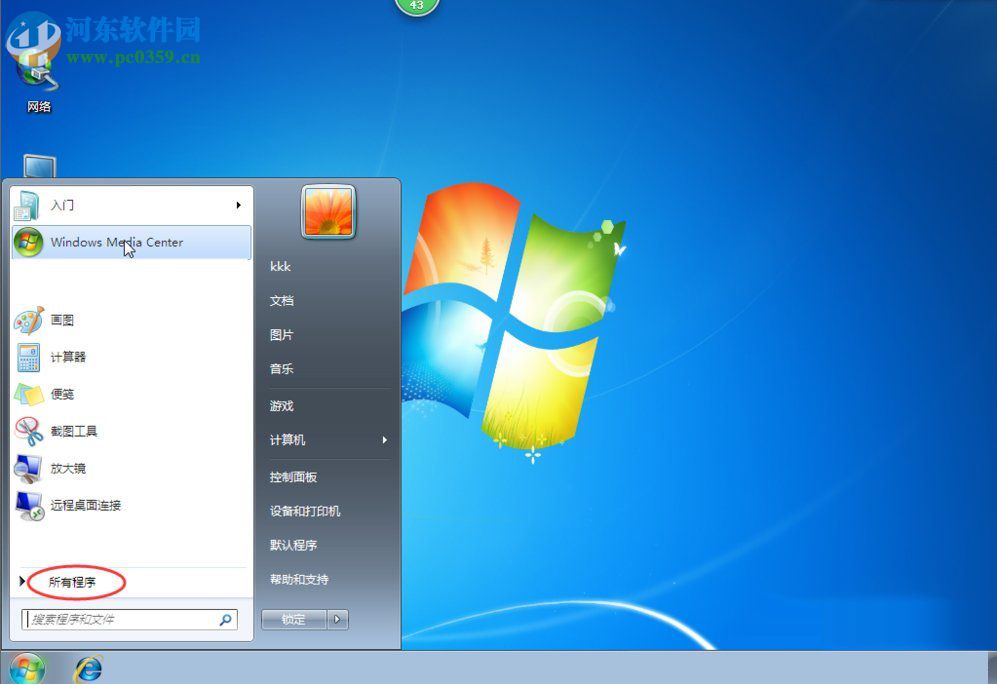Expand the shutdown options arrow beside Lock

337,619
